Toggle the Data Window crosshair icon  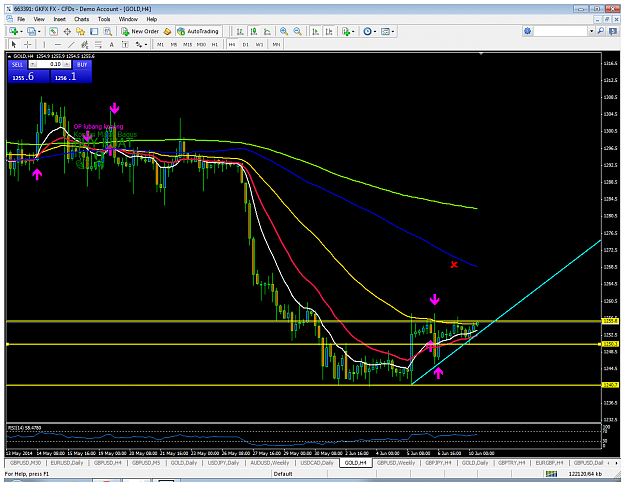(67, 31)
